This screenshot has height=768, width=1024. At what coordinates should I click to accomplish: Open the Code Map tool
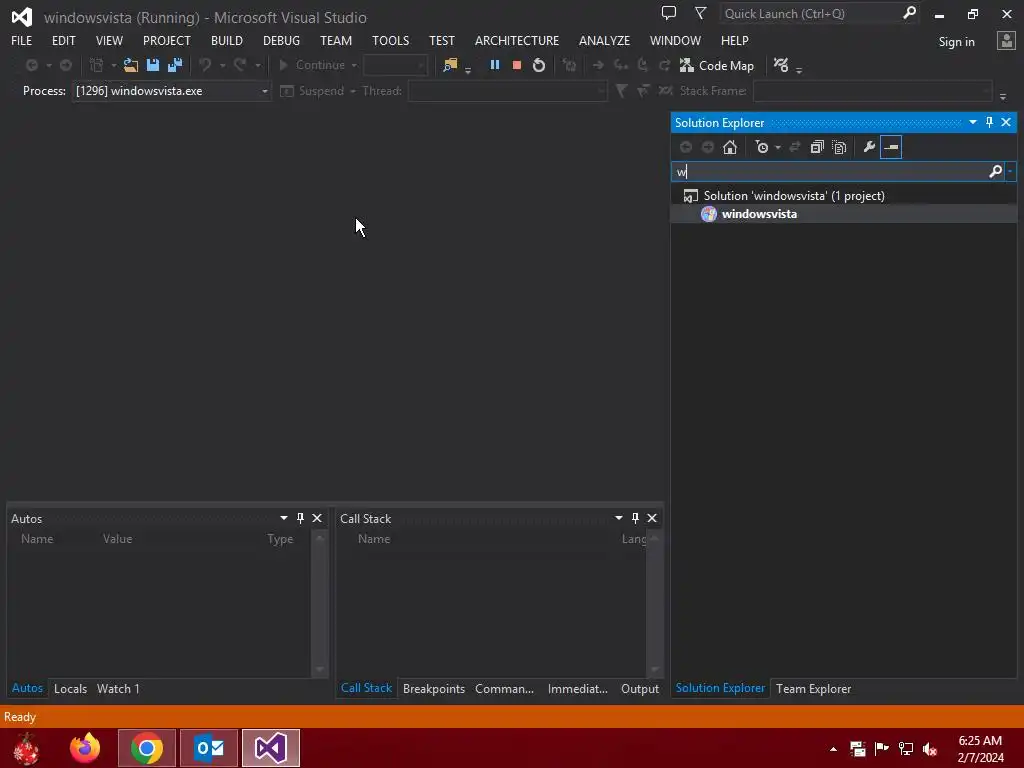tap(716, 65)
